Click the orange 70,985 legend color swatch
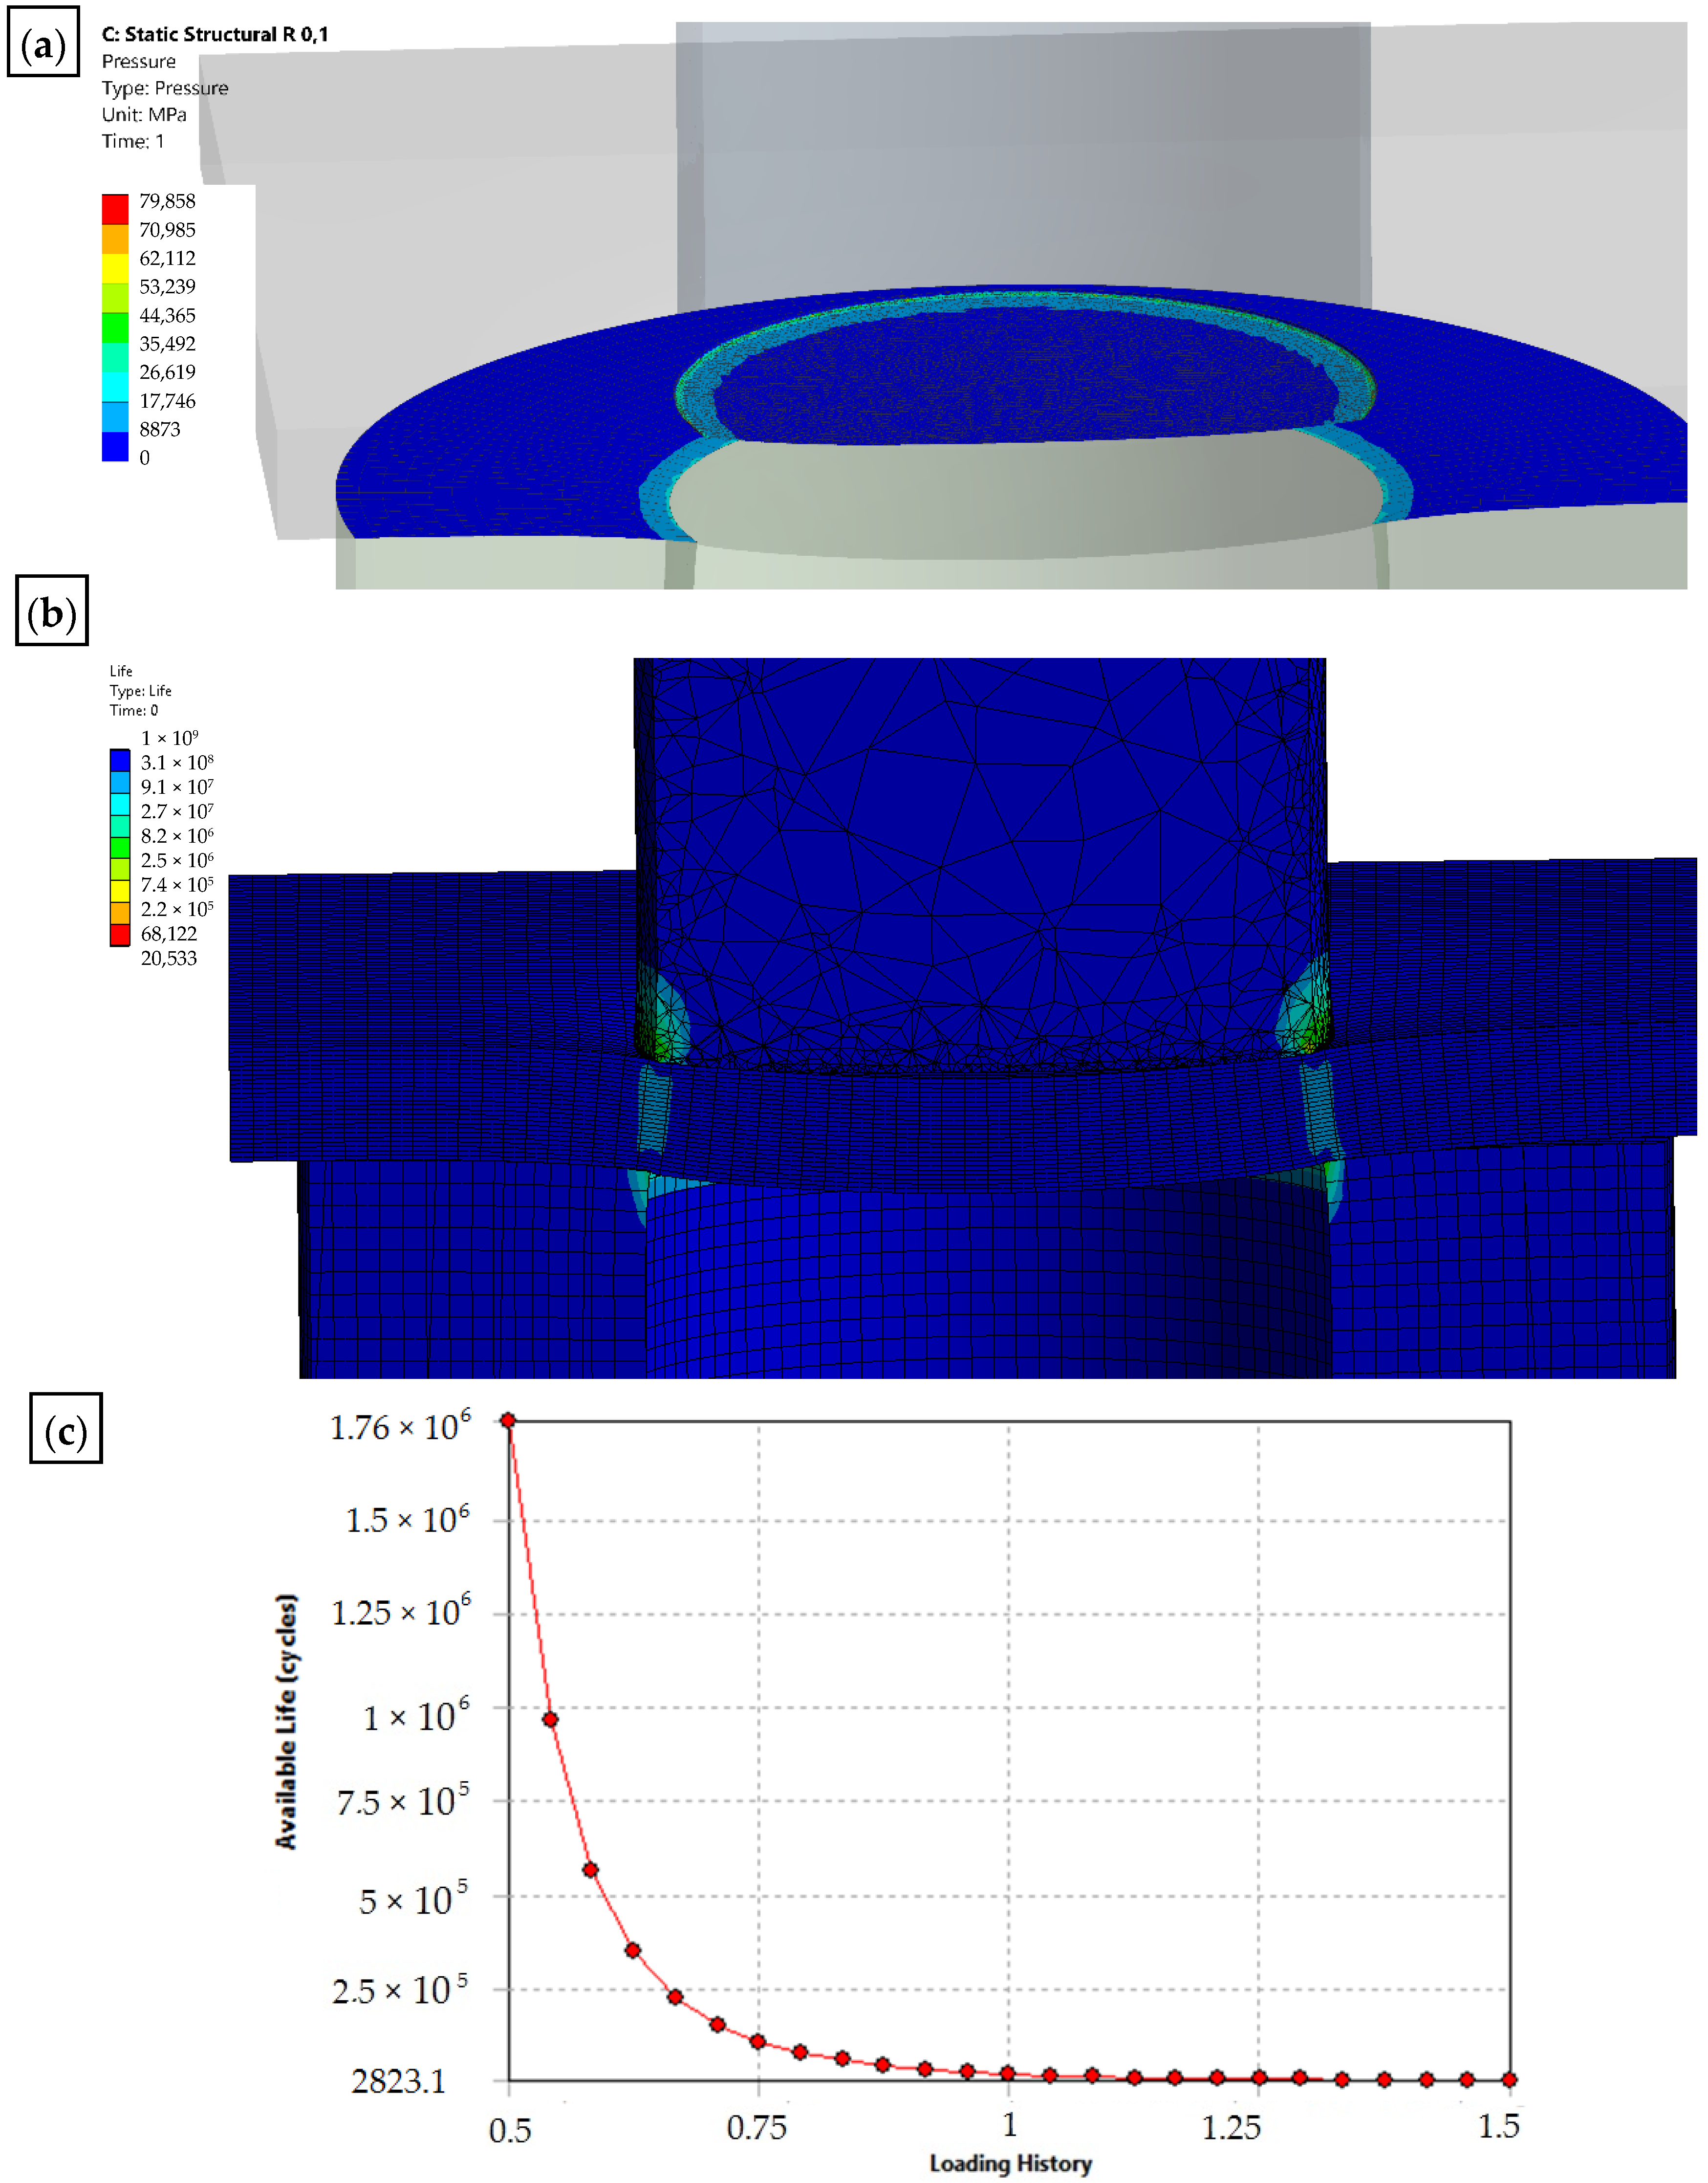 [115, 239]
